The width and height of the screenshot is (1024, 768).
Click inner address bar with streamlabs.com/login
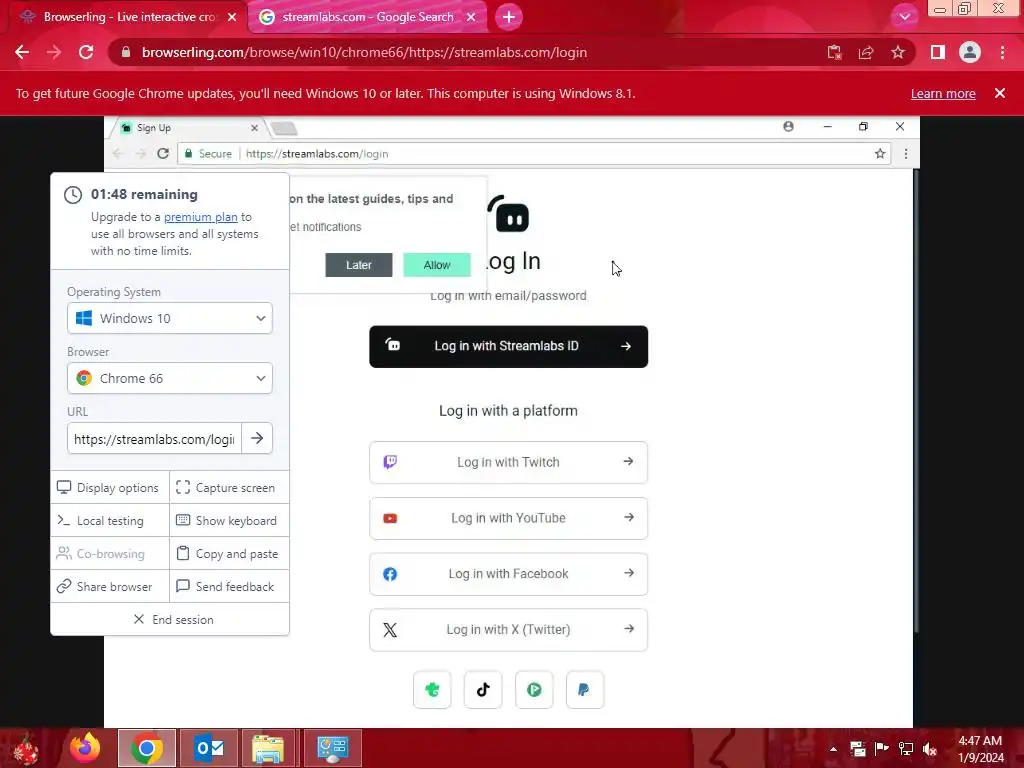tap(534, 153)
